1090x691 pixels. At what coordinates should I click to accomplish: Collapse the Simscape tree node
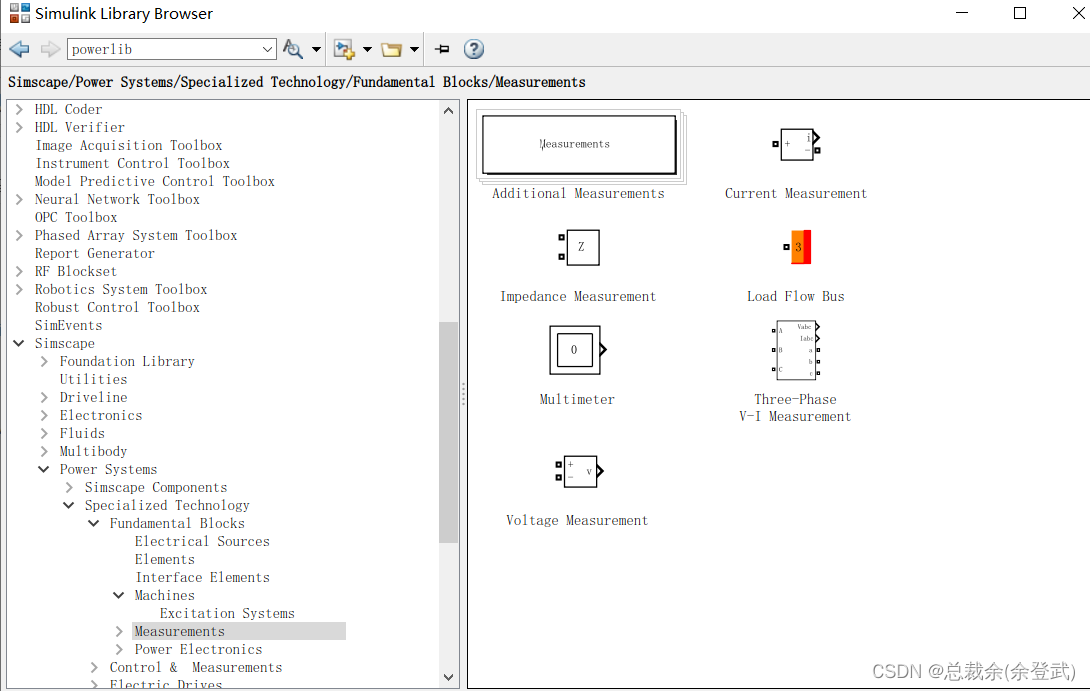pos(19,343)
